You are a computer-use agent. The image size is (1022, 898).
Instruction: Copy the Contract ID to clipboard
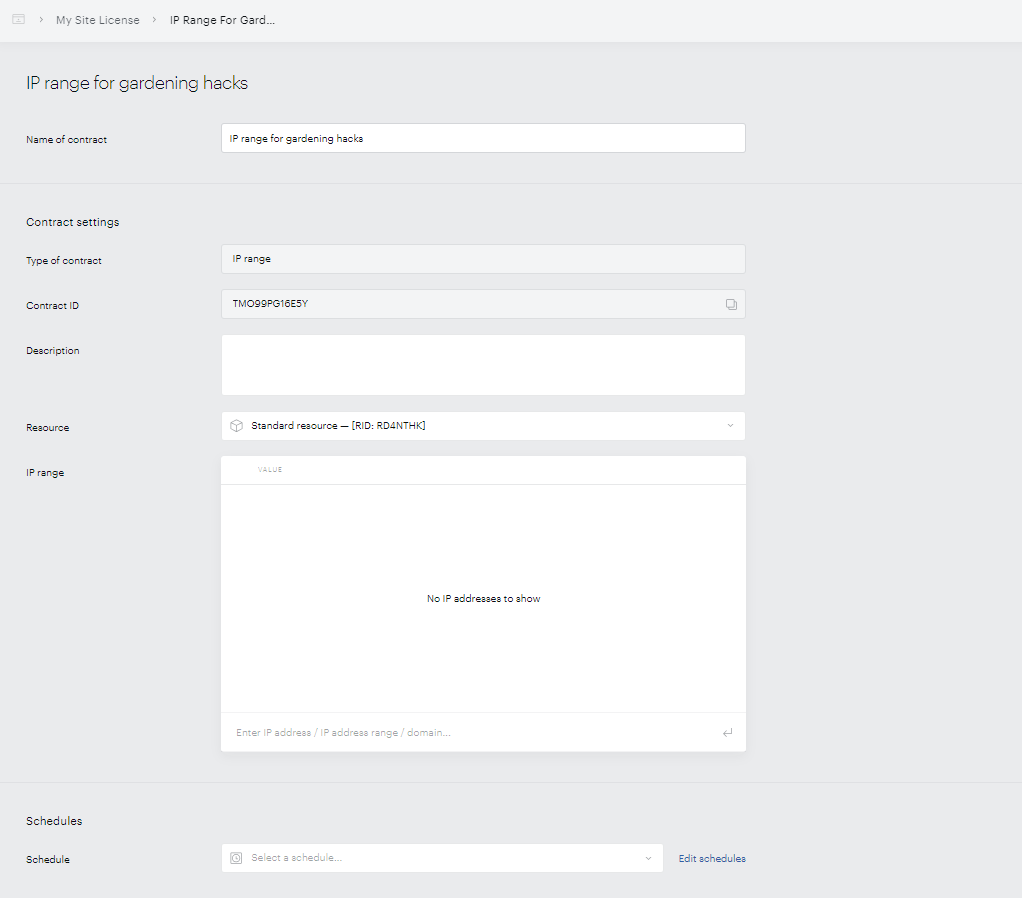pyautogui.click(x=731, y=304)
